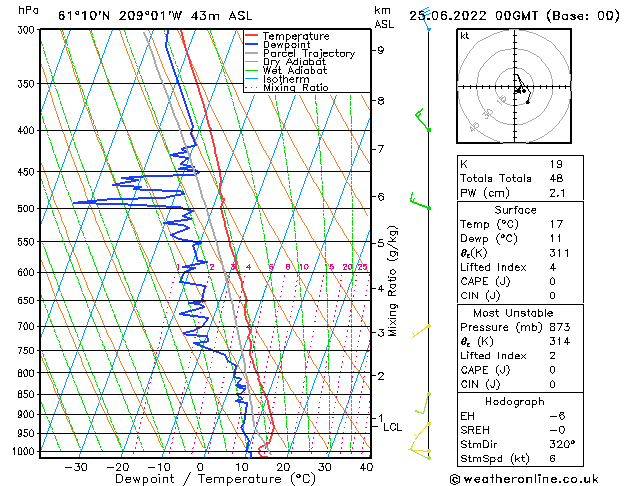The image size is (629, 486).
Task: Click the 400 hPa pressure label
Action: point(28,130)
